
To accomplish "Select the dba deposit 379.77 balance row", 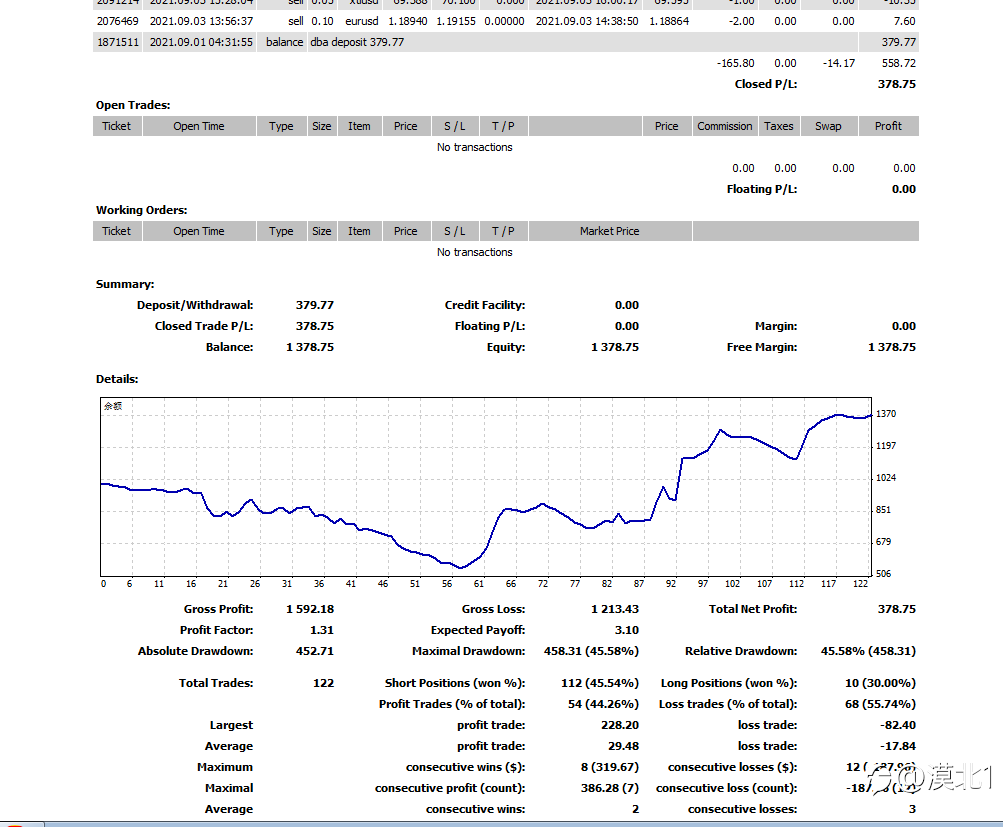I will [357, 42].
